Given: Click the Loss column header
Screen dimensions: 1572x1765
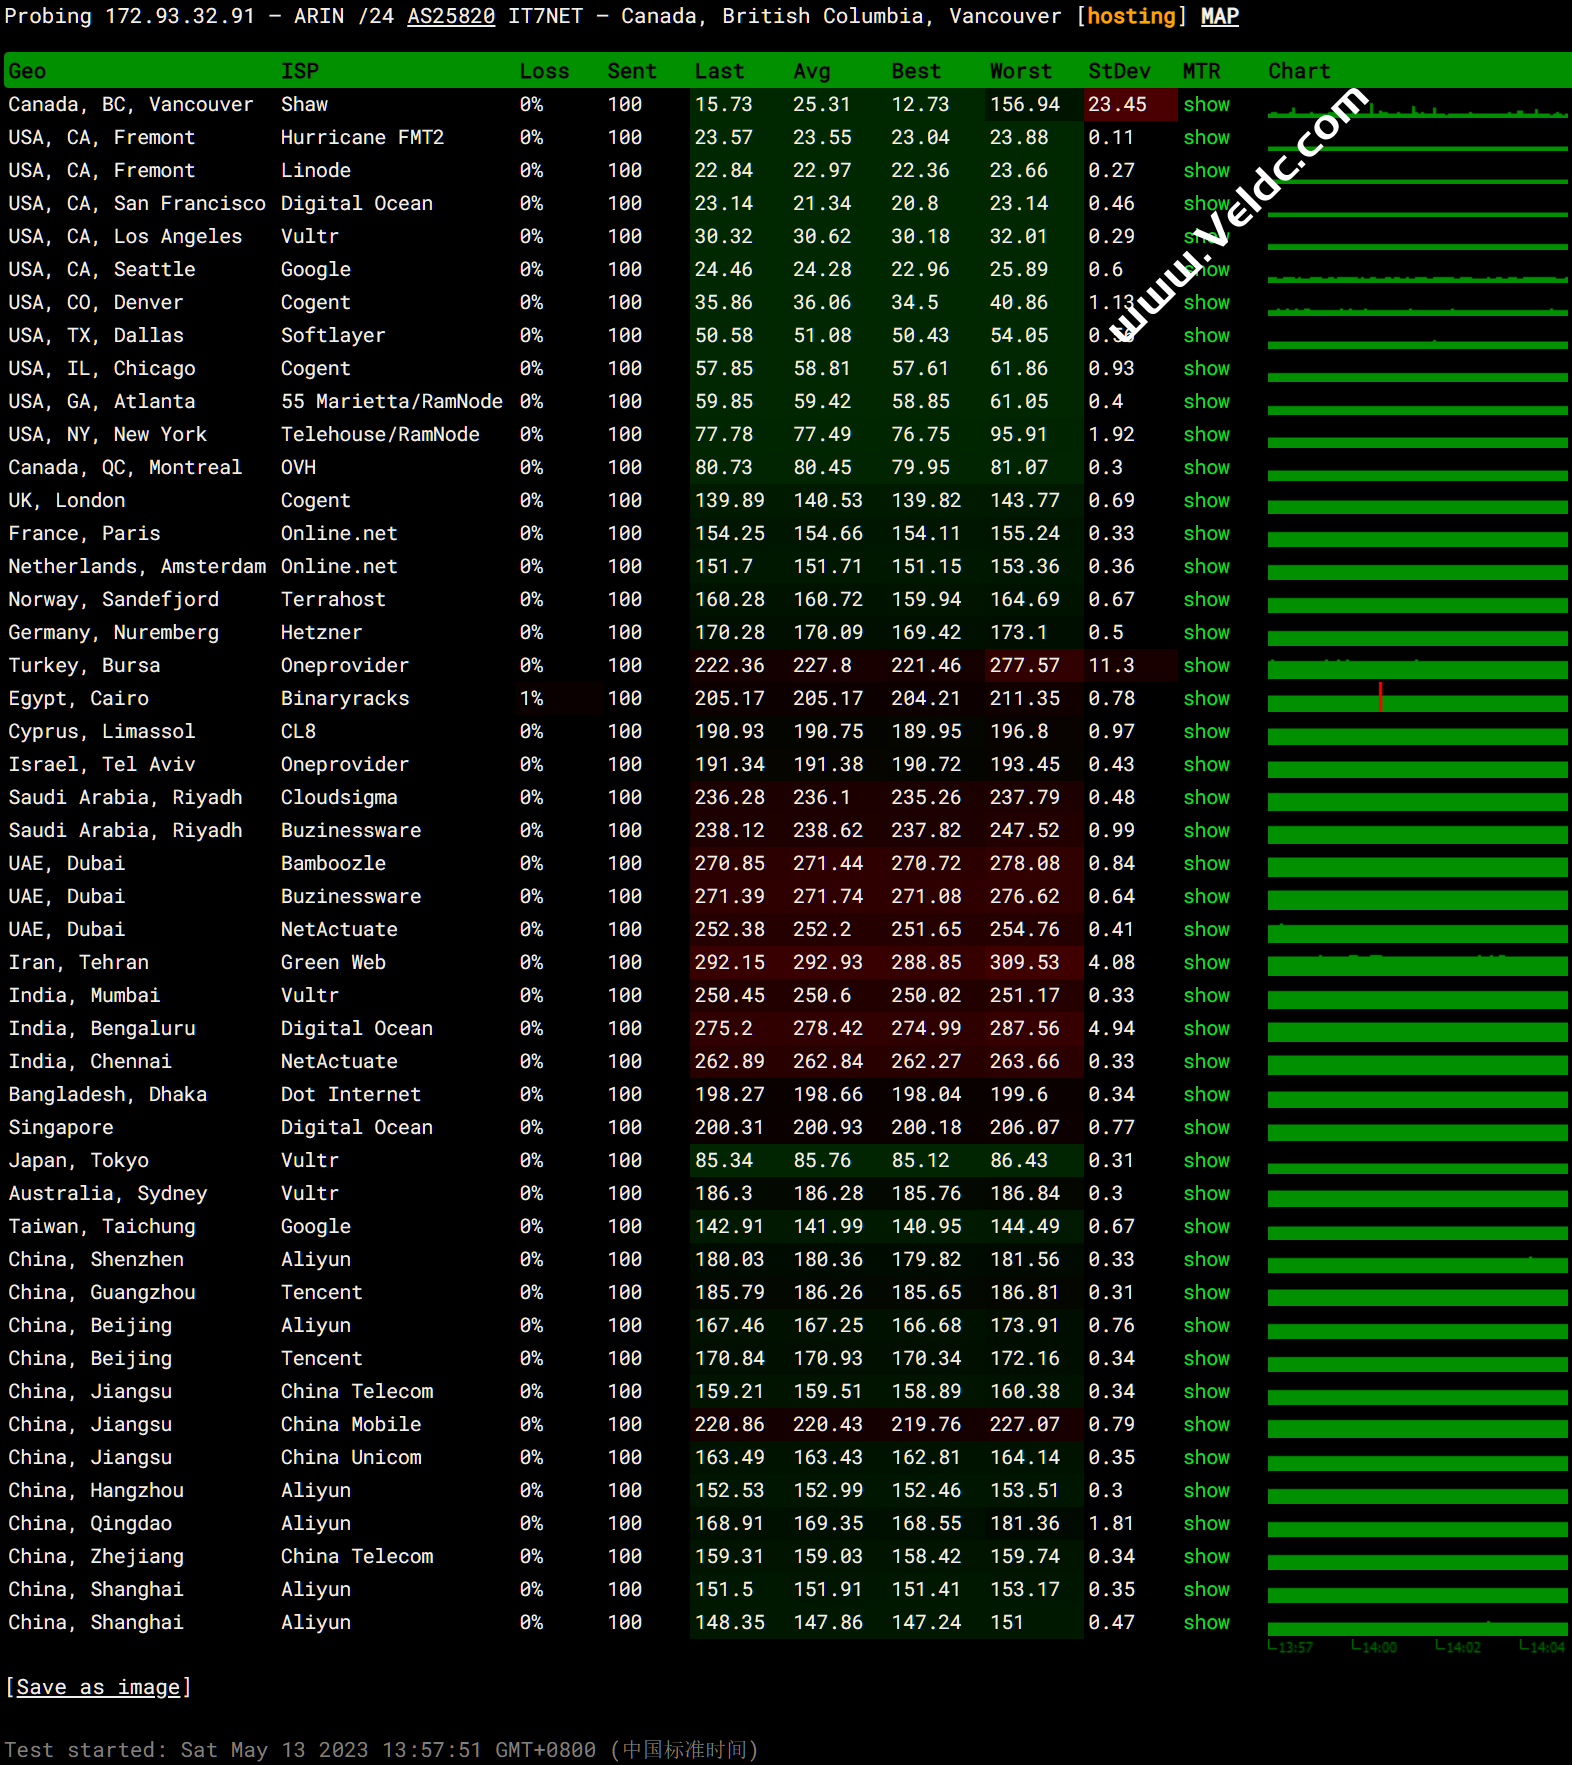Looking at the screenshot, I should tap(544, 71).
